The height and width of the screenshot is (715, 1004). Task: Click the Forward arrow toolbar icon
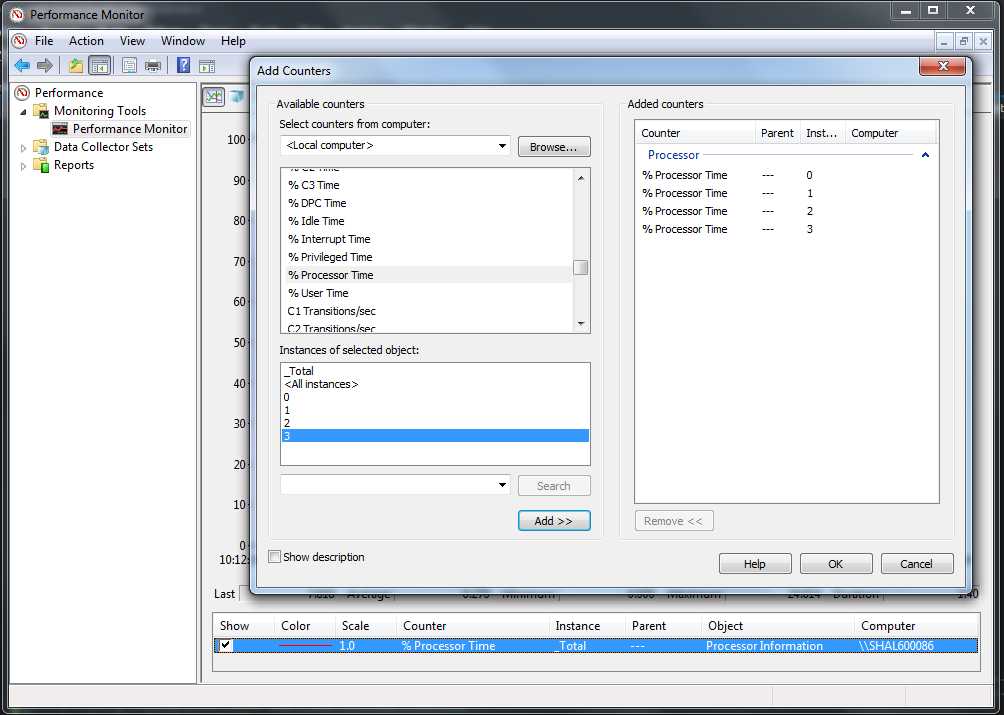44,65
